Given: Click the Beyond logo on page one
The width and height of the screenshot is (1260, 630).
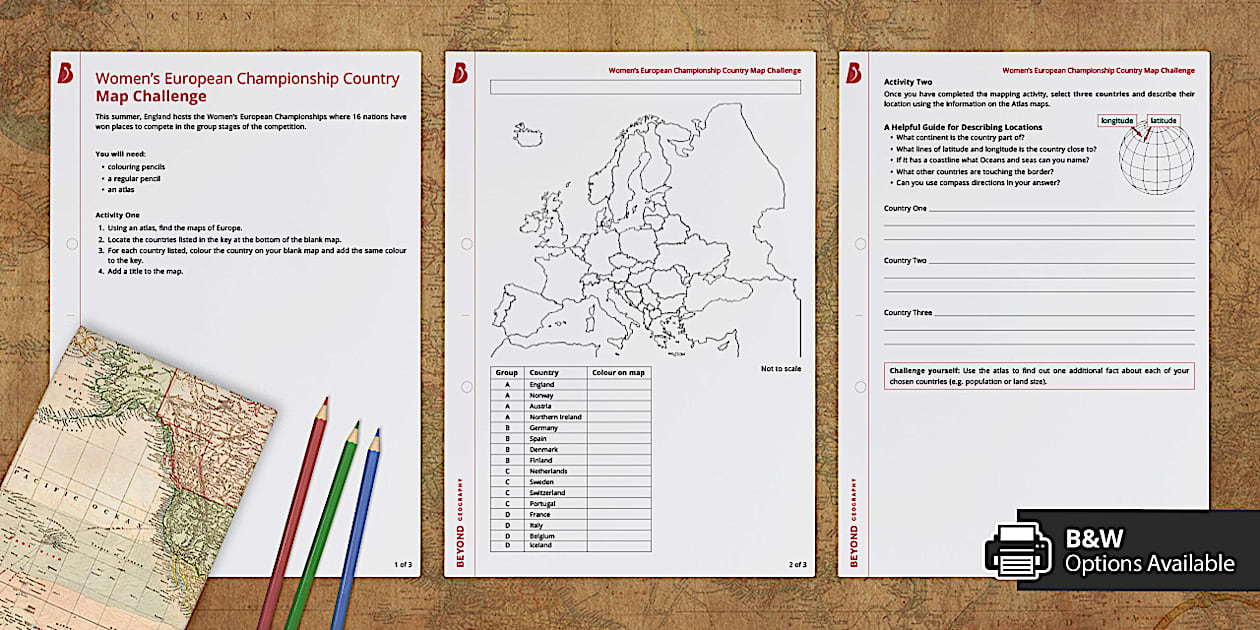Looking at the screenshot, I should tap(66, 73).
